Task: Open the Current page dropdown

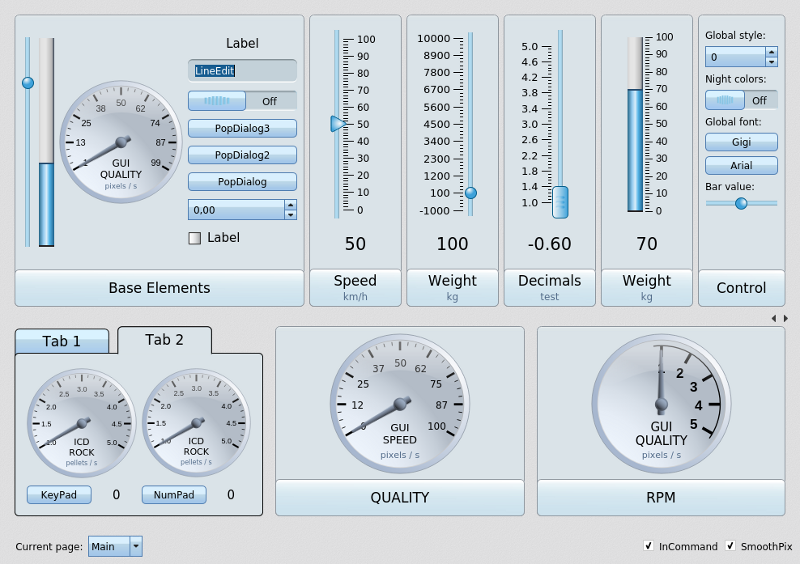Action: (x=136, y=546)
